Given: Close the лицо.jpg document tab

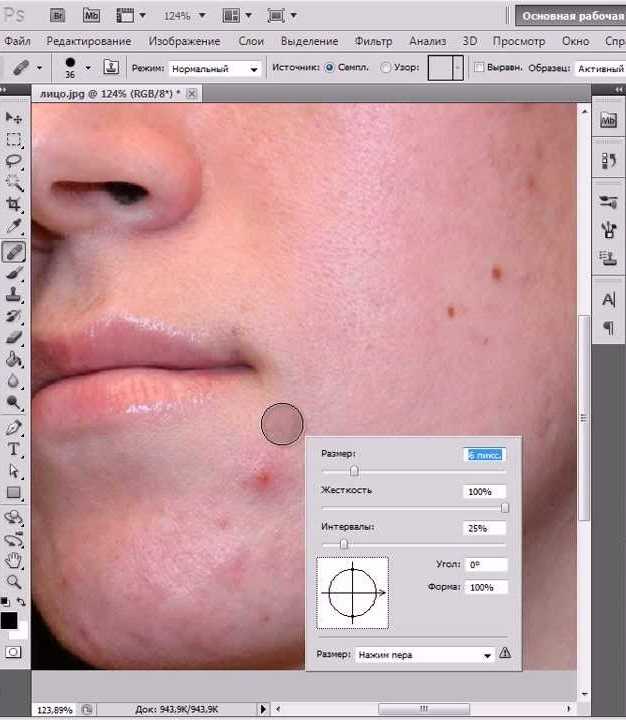Looking at the screenshot, I should tap(192, 94).
